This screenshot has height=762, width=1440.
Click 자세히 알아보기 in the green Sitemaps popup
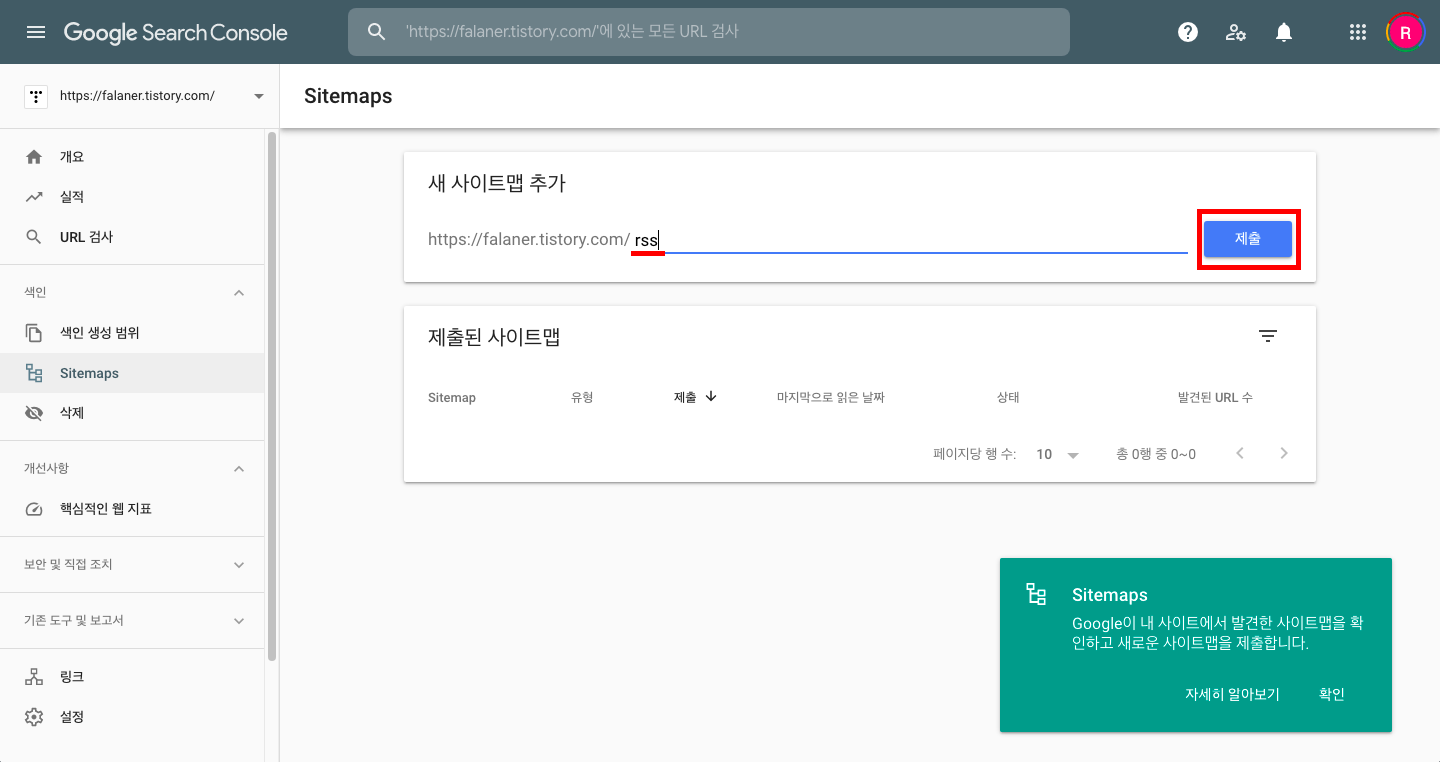click(1231, 694)
